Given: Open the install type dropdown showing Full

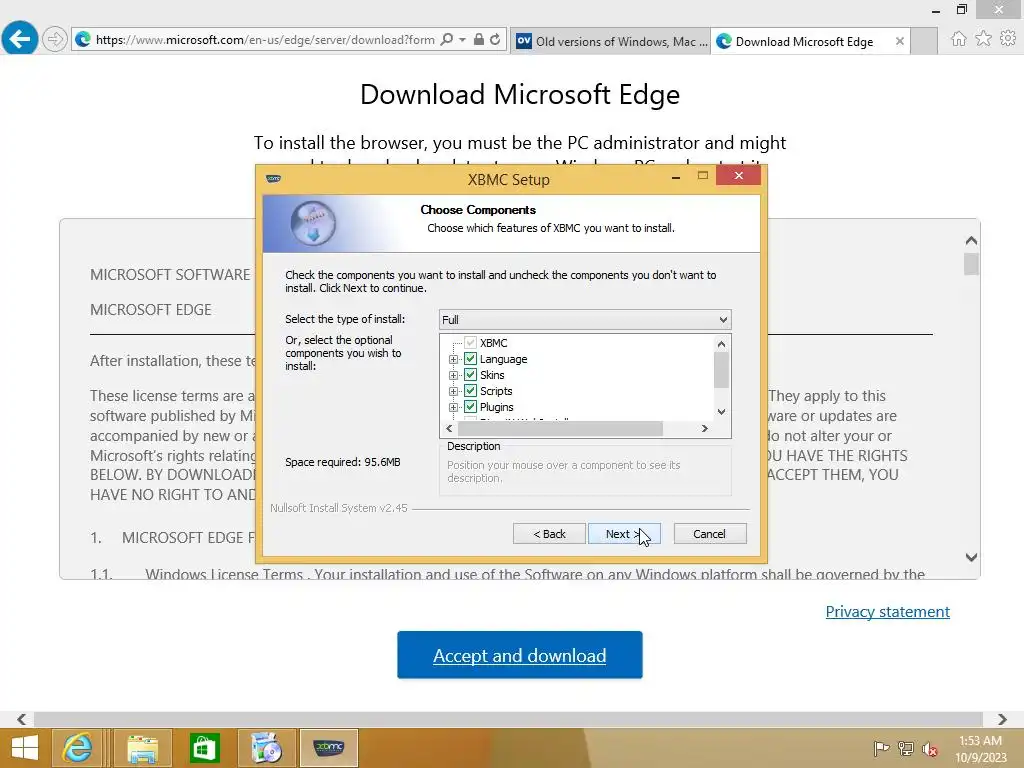Looking at the screenshot, I should pyautogui.click(x=585, y=319).
